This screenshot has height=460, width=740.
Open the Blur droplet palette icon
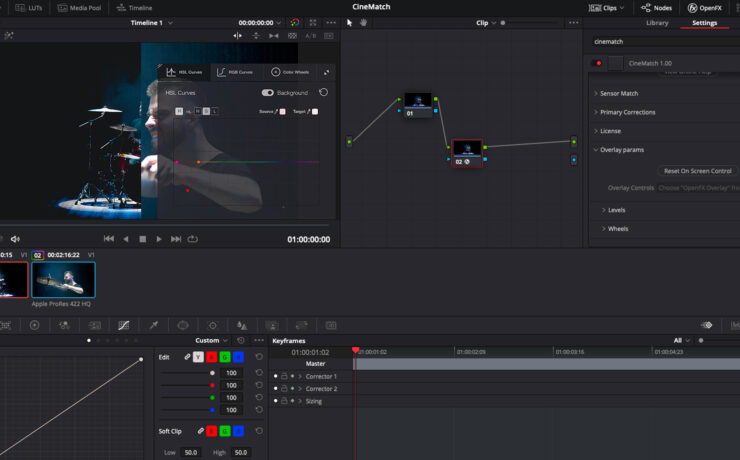click(242, 325)
